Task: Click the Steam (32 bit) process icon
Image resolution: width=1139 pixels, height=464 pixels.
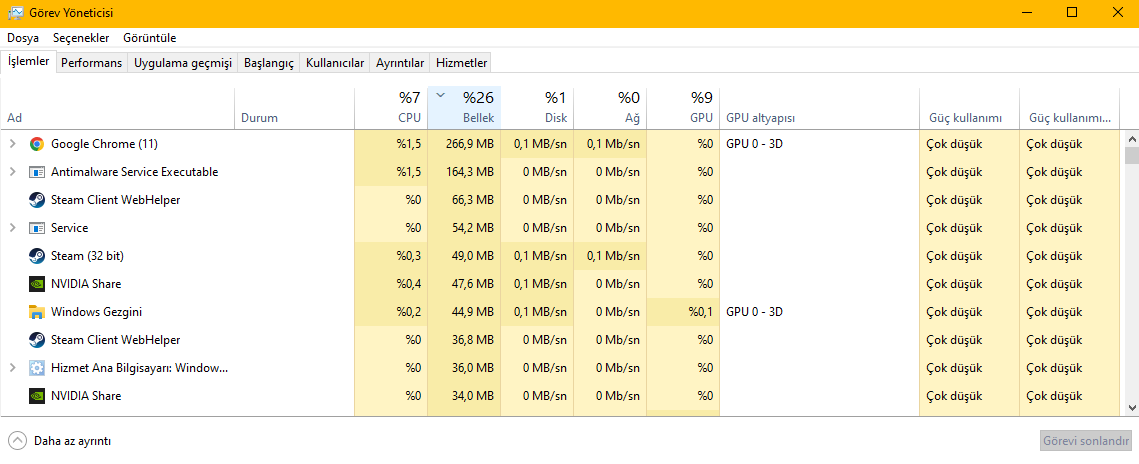Action: 37,256
